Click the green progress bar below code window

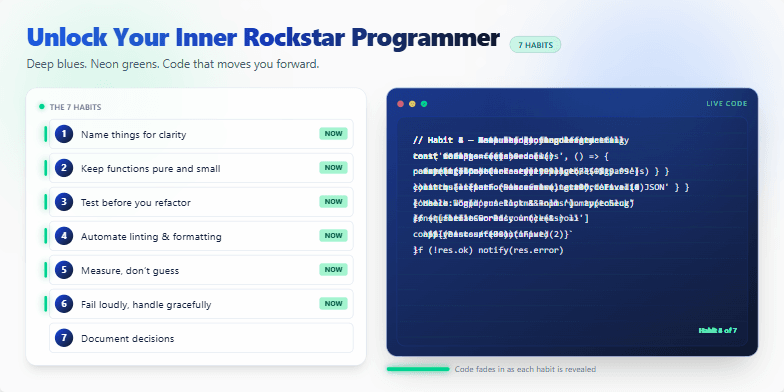pyautogui.click(x=418, y=370)
